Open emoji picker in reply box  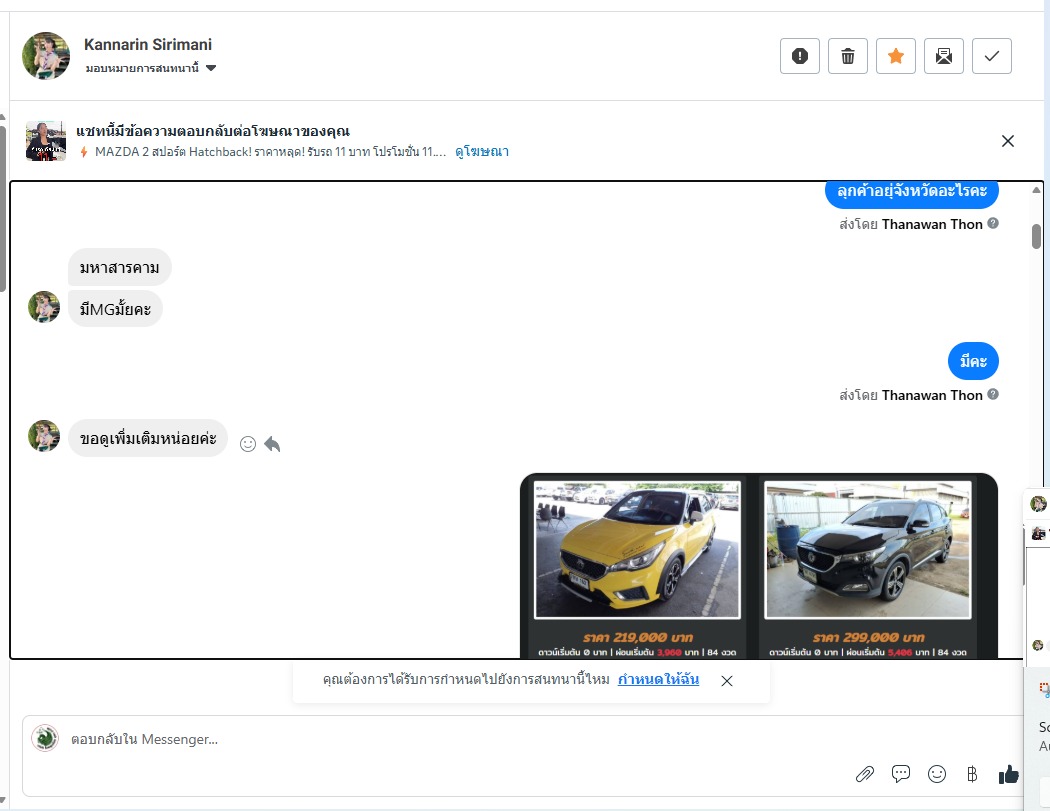tap(937, 774)
